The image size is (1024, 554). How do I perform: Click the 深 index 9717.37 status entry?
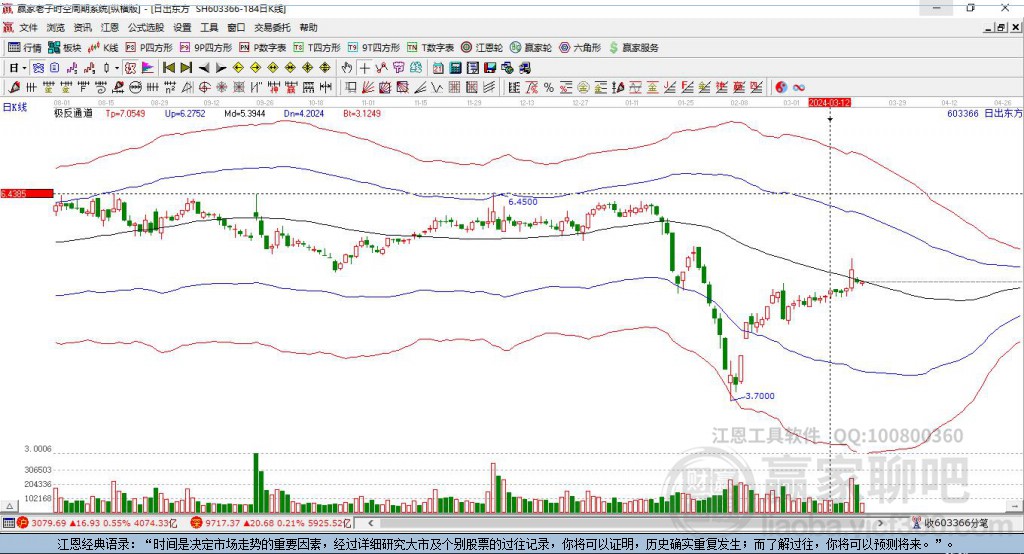click(x=271, y=523)
